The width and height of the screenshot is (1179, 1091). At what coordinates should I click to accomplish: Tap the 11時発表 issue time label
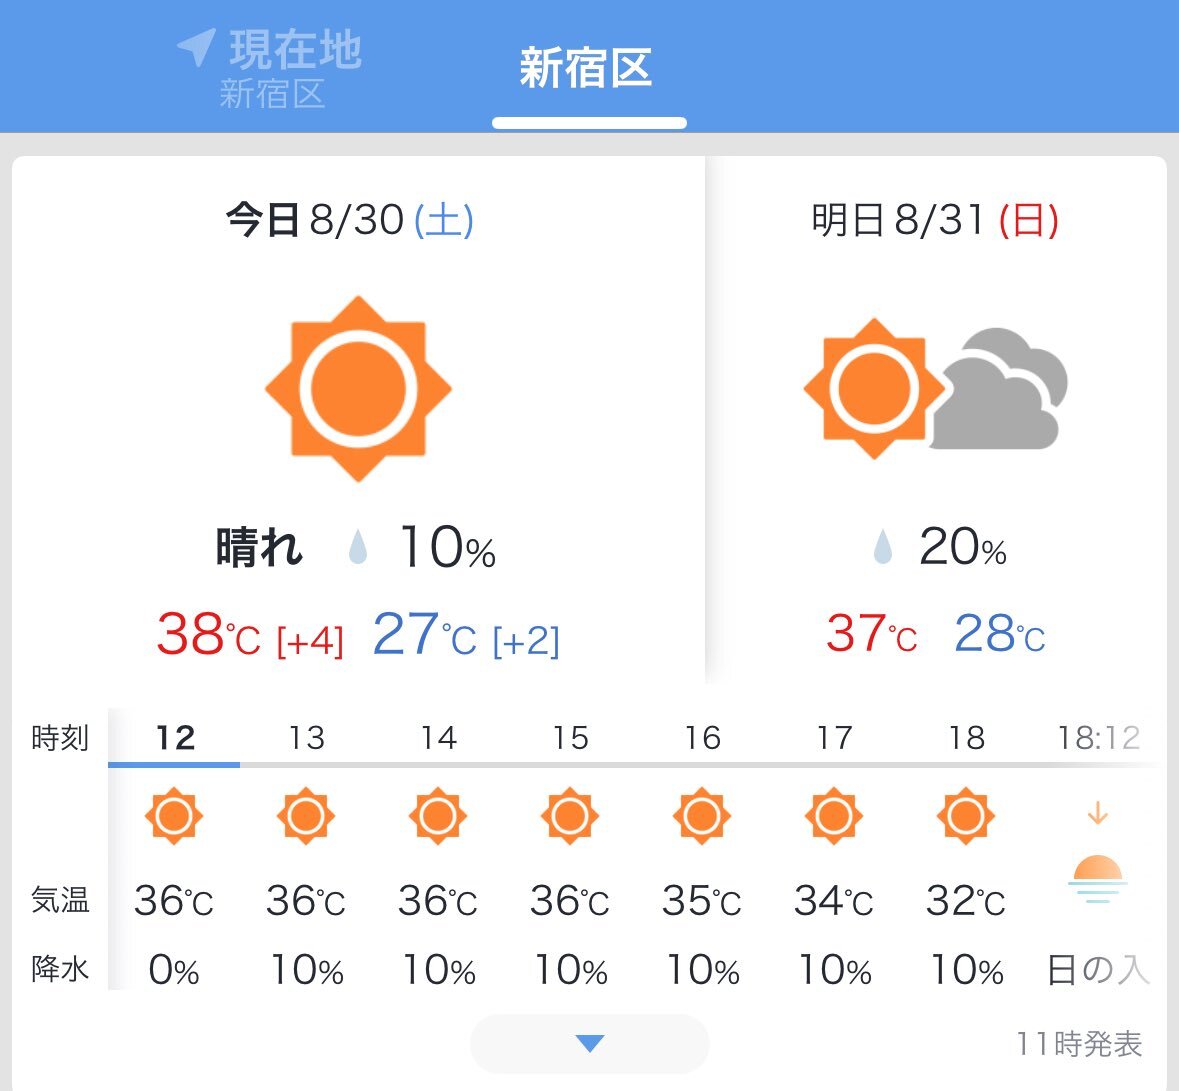[1078, 1044]
